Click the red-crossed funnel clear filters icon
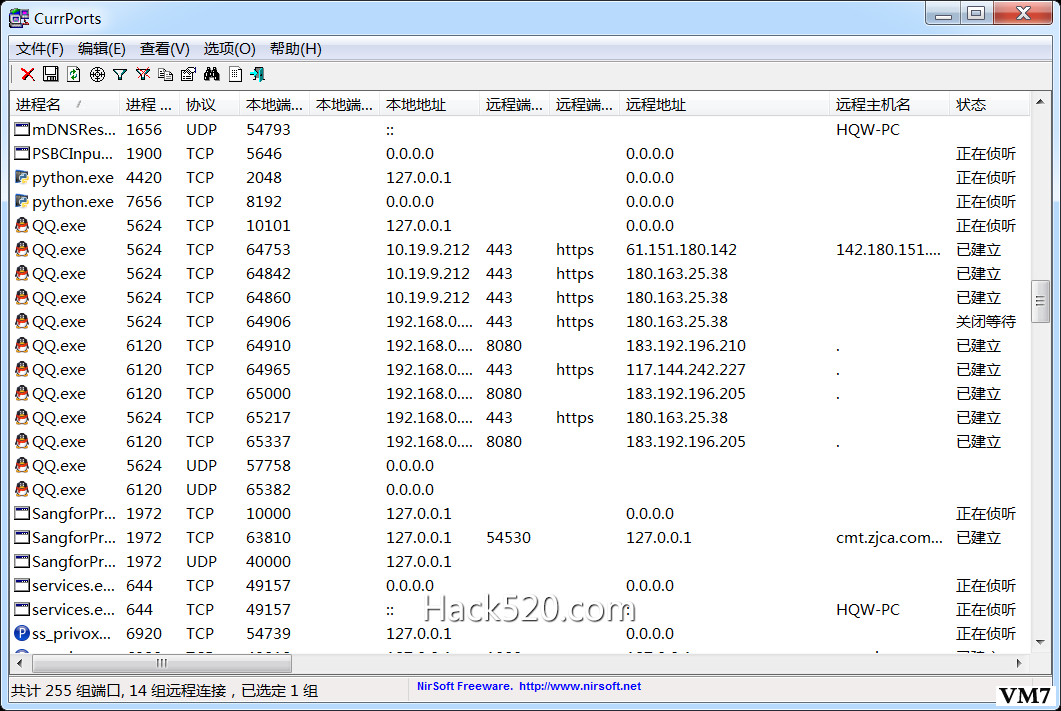 143,74
